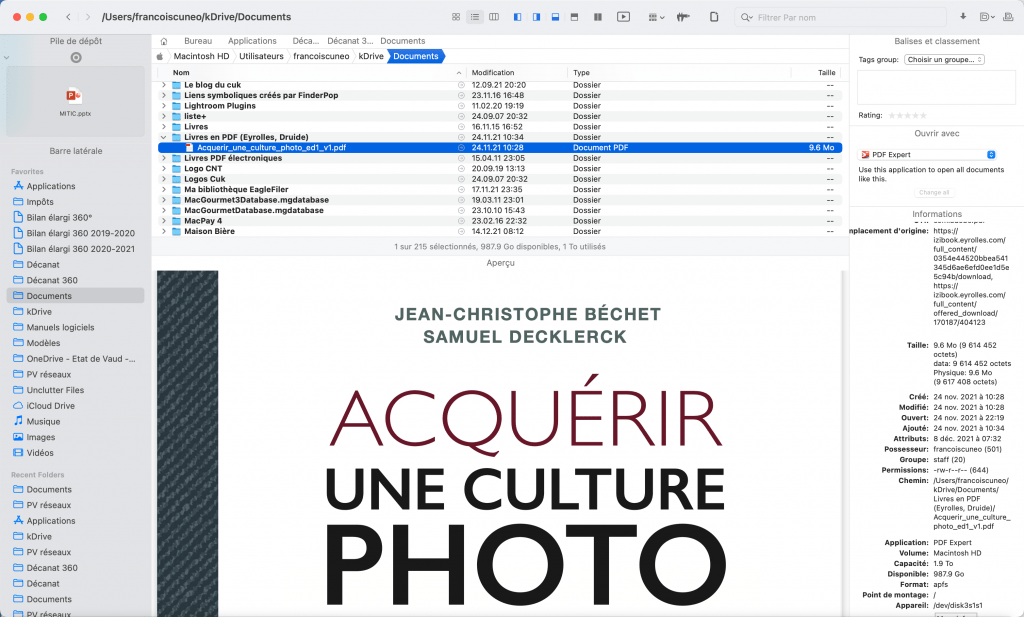
Task: Click the filter field magnifier icon
Action: 746,18
